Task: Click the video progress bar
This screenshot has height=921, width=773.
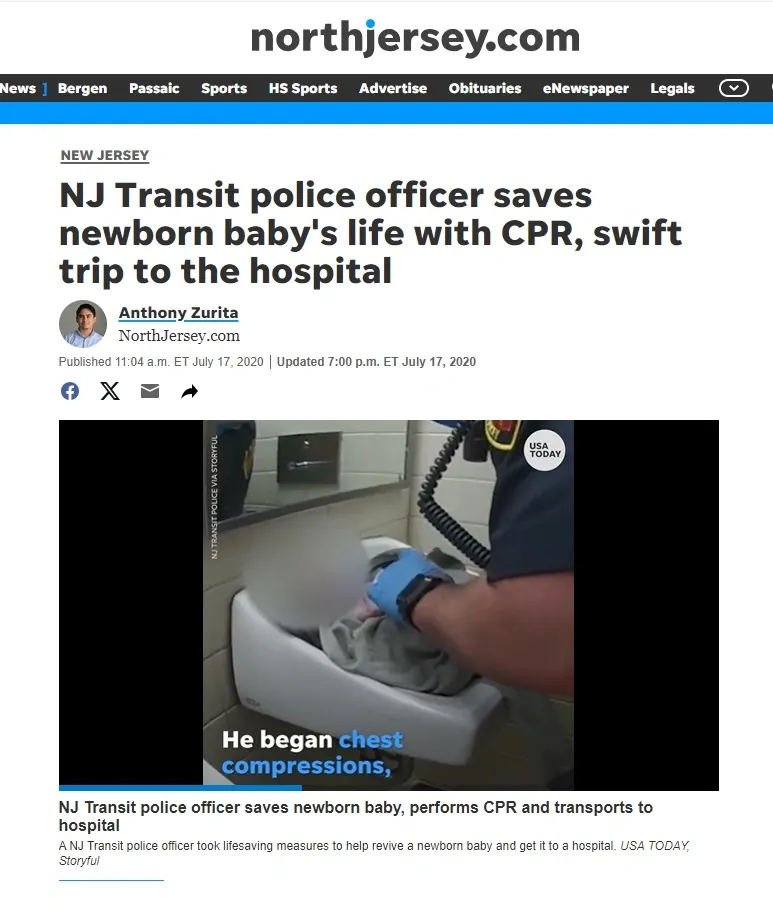Action: point(389,788)
